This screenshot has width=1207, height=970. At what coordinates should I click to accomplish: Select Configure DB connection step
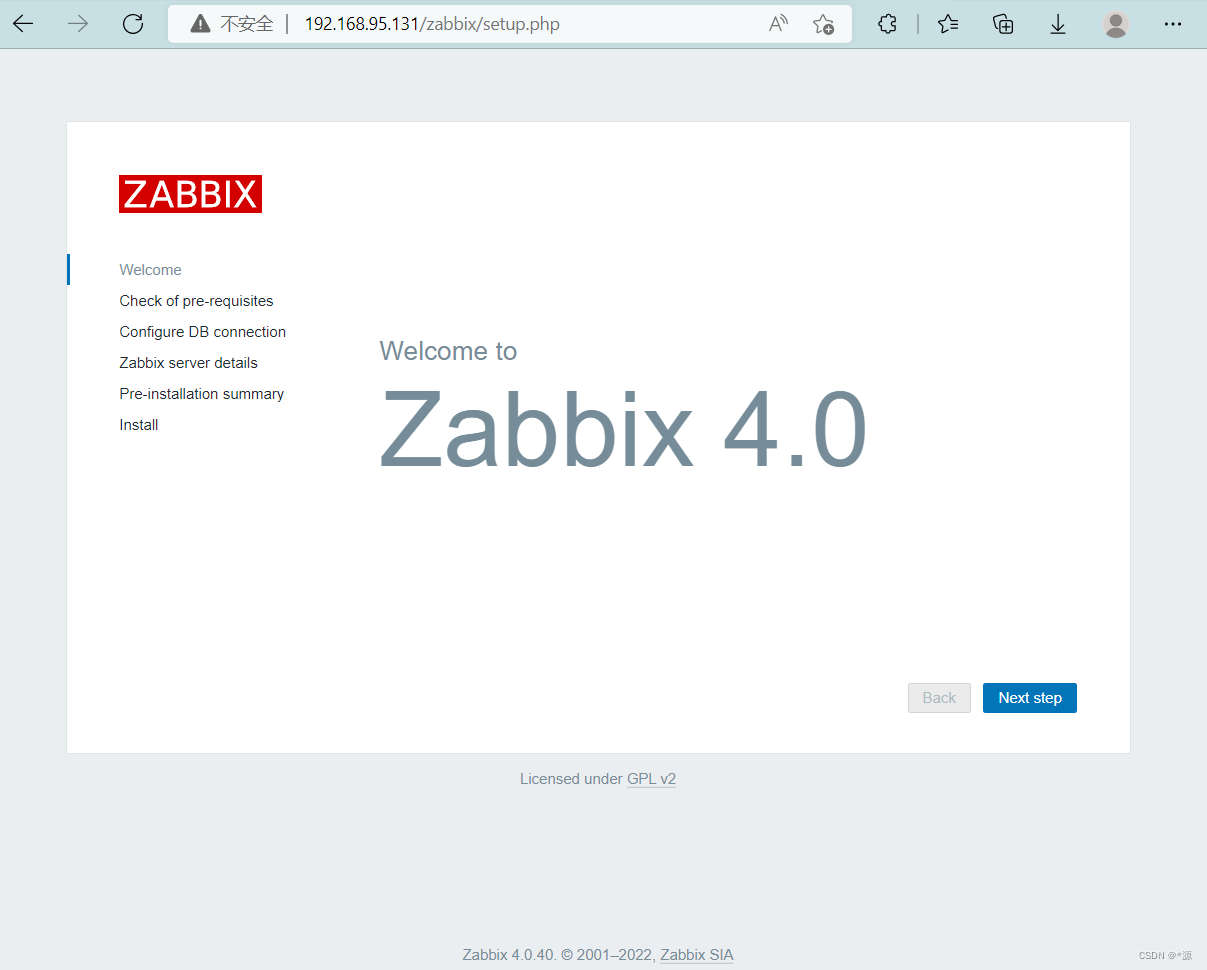[203, 332]
